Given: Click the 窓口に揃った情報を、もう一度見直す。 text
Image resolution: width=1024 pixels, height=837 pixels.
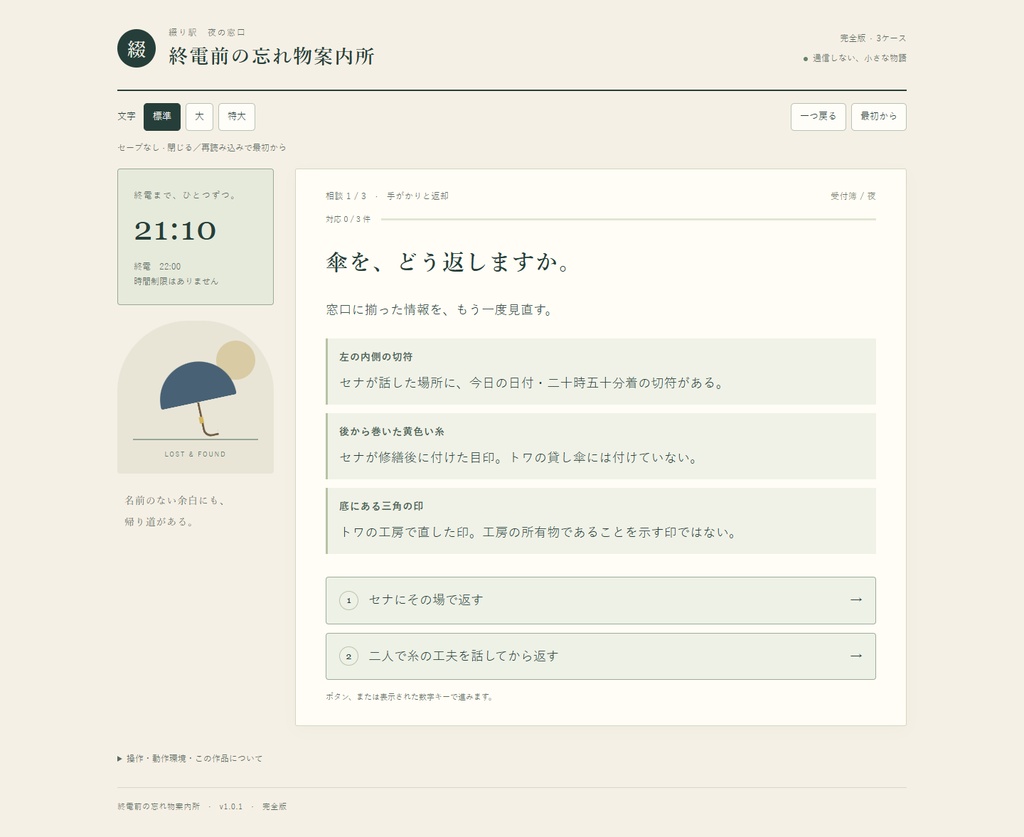Looking at the screenshot, I should point(440,309).
